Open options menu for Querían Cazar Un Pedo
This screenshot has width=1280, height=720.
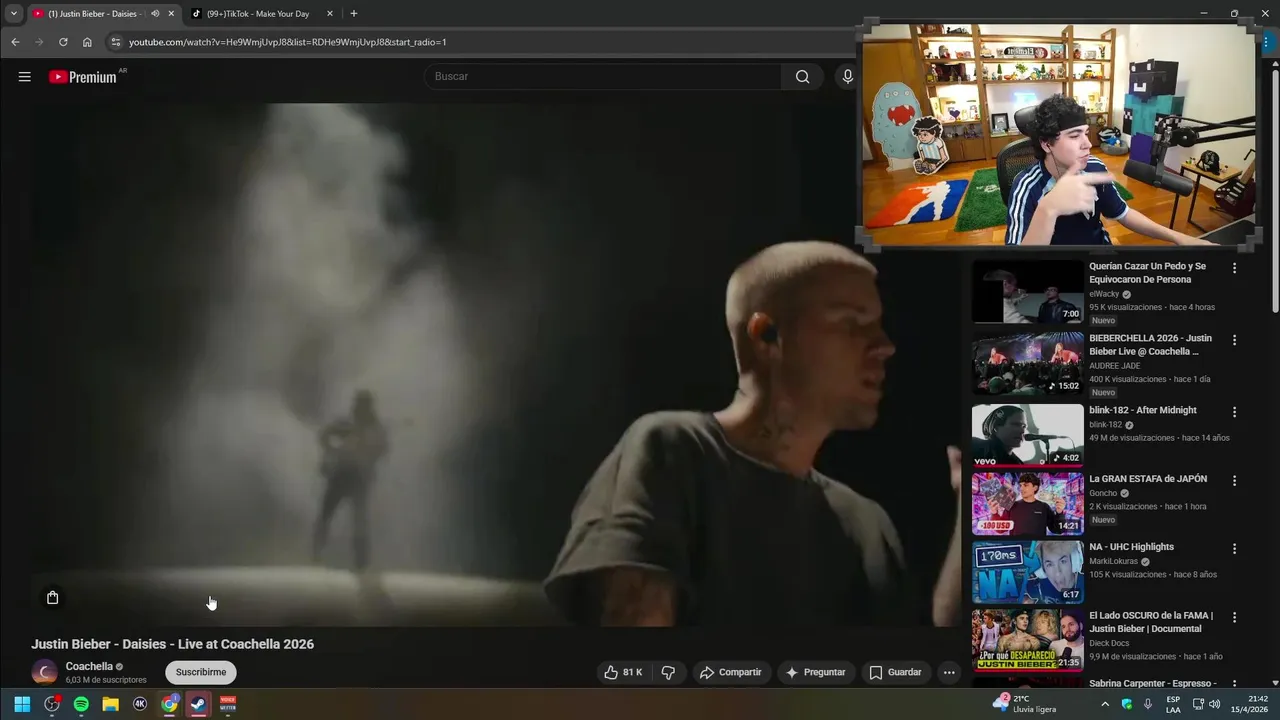click(1234, 268)
